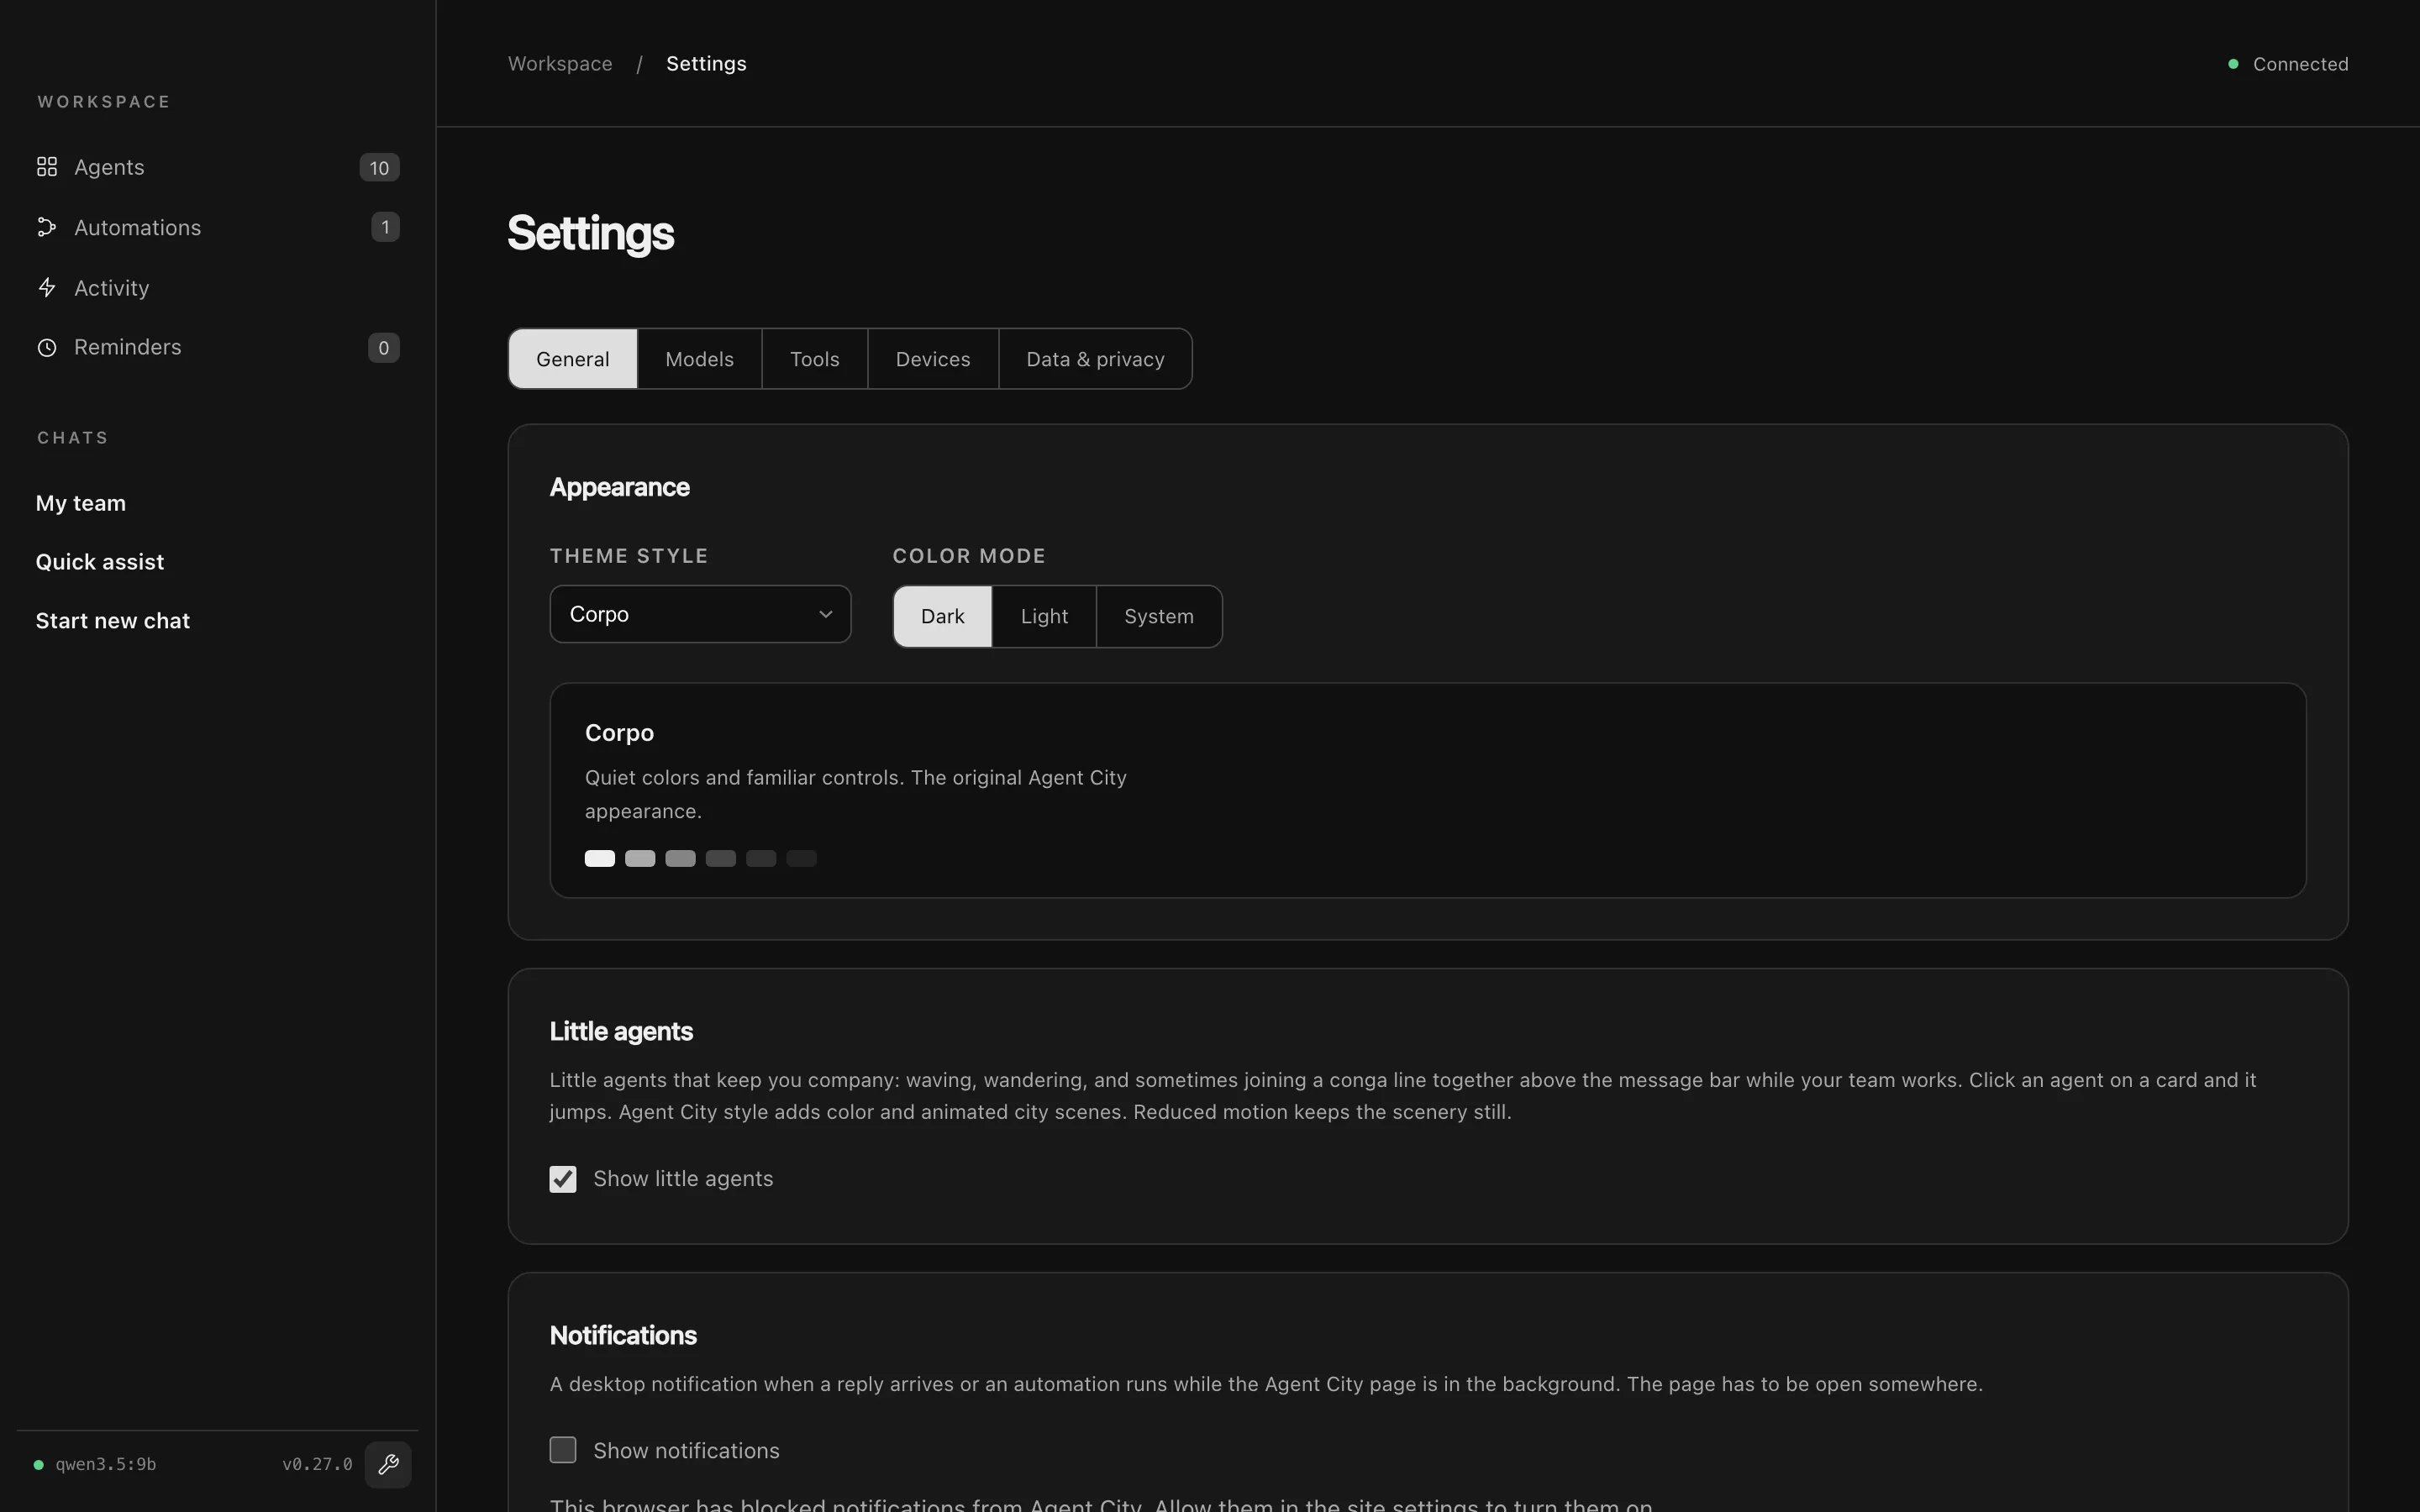2420x1512 pixels.
Task: Click the Automations count badge showing 1
Action: pyautogui.click(x=385, y=227)
